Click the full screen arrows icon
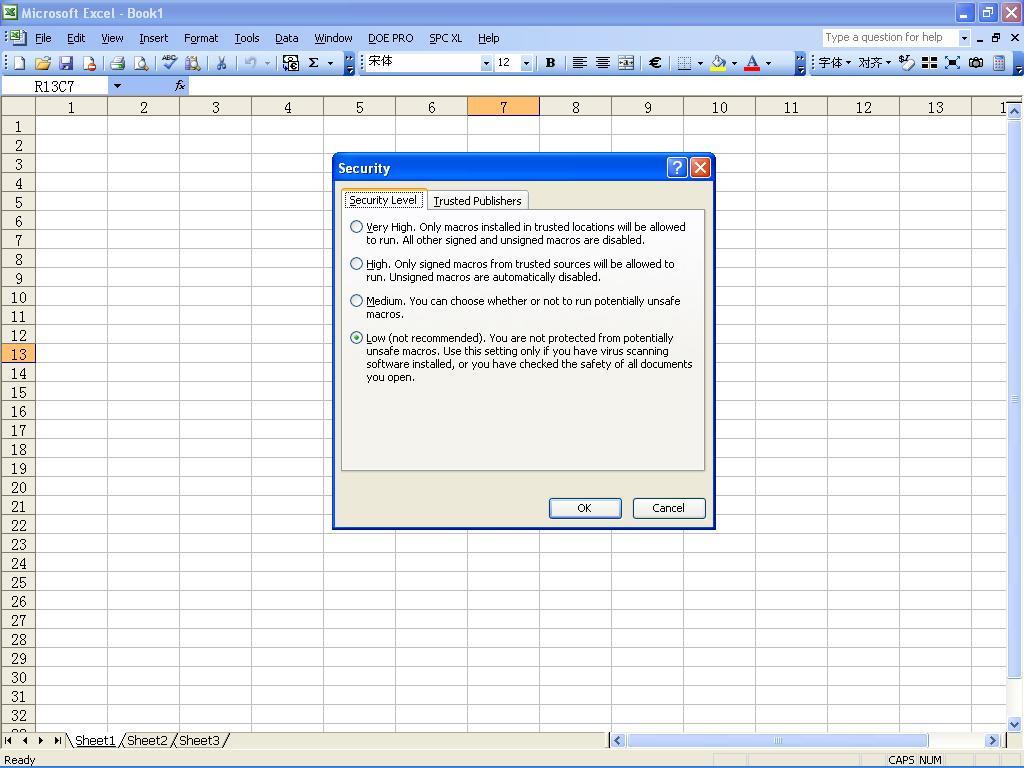Image resolution: width=1024 pixels, height=768 pixels. click(952, 63)
